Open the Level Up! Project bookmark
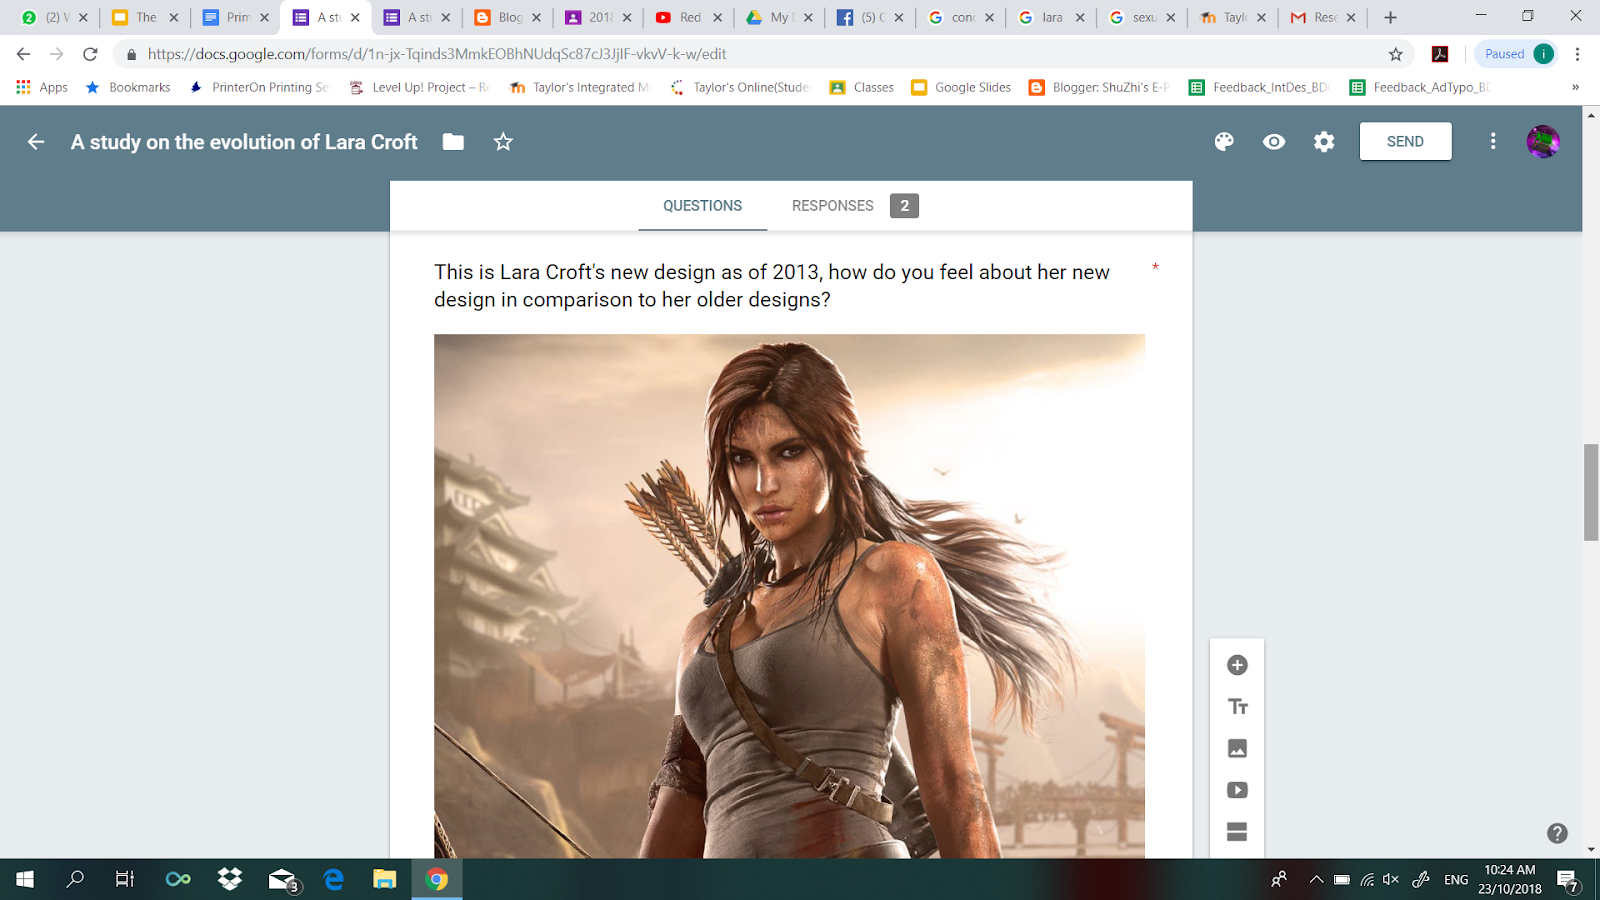Screen dimensions: 1600x900 [419, 87]
